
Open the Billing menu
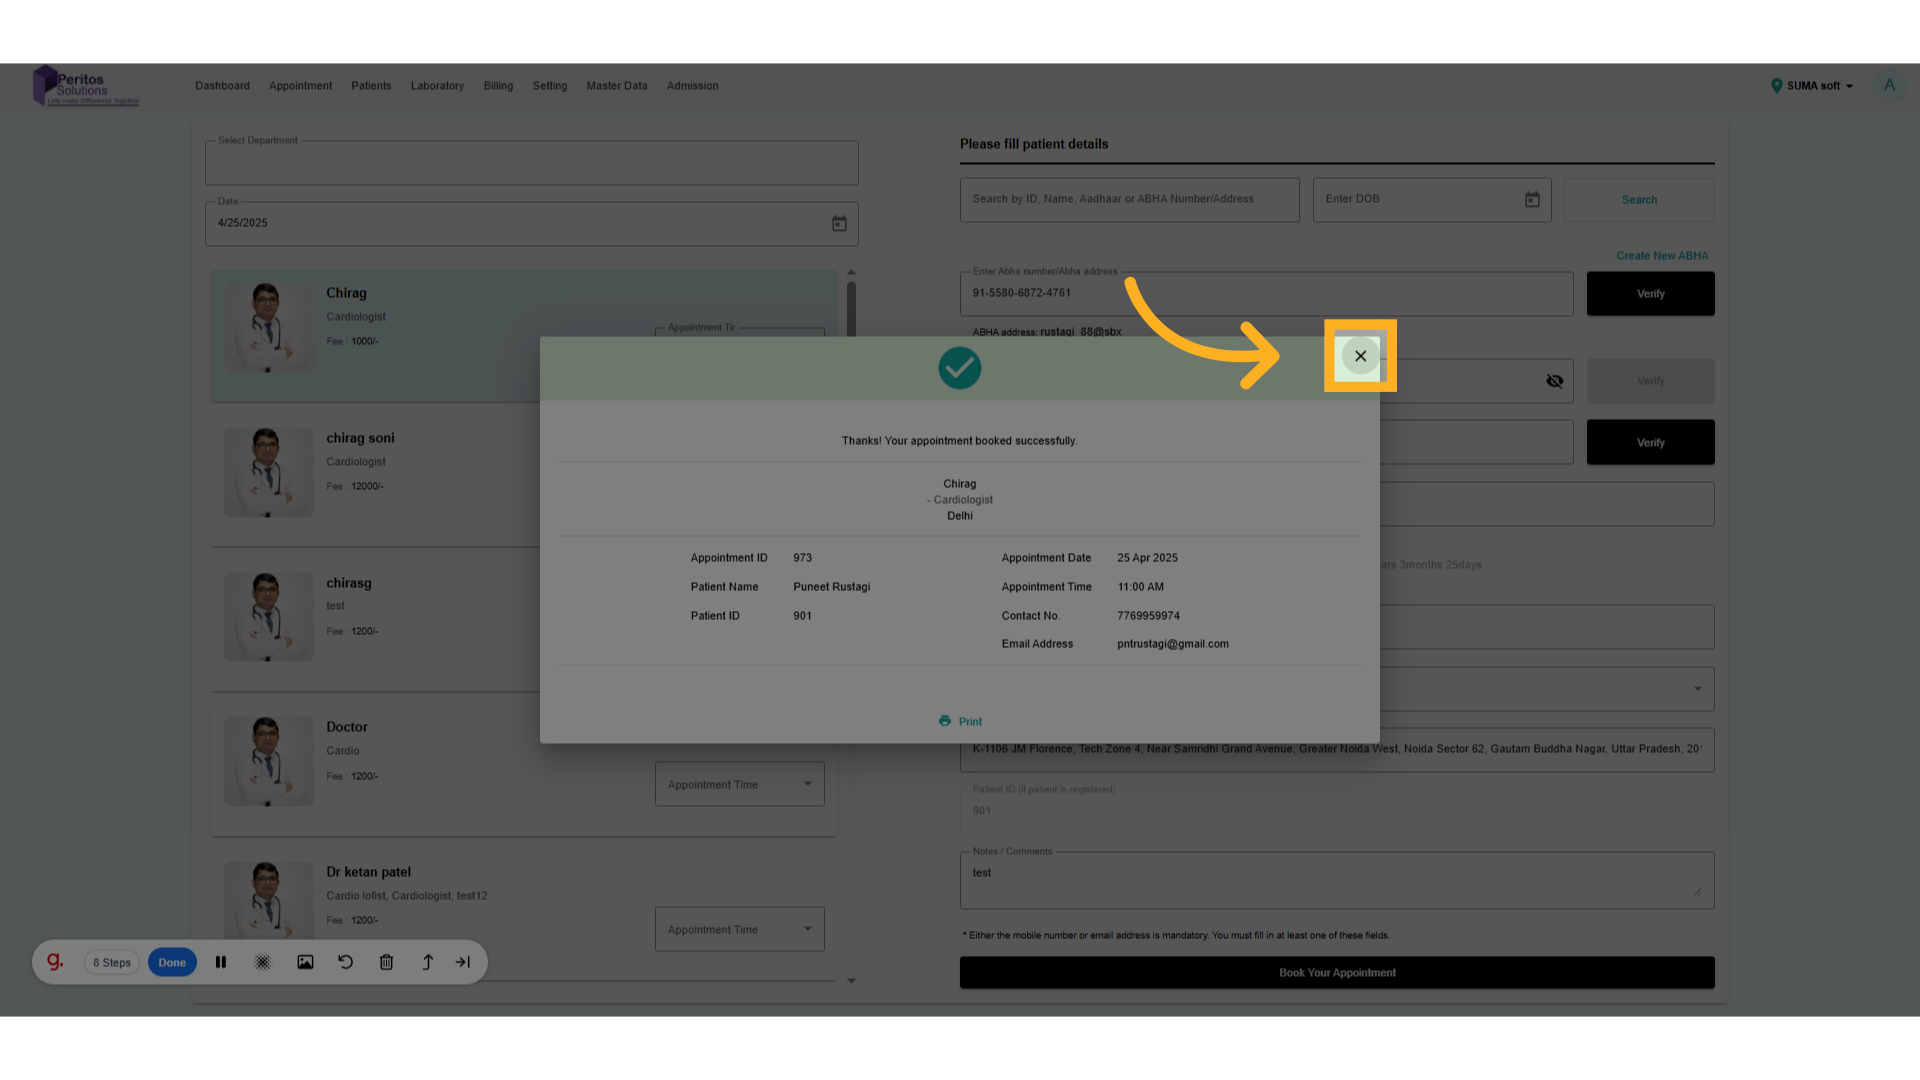(498, 86)
